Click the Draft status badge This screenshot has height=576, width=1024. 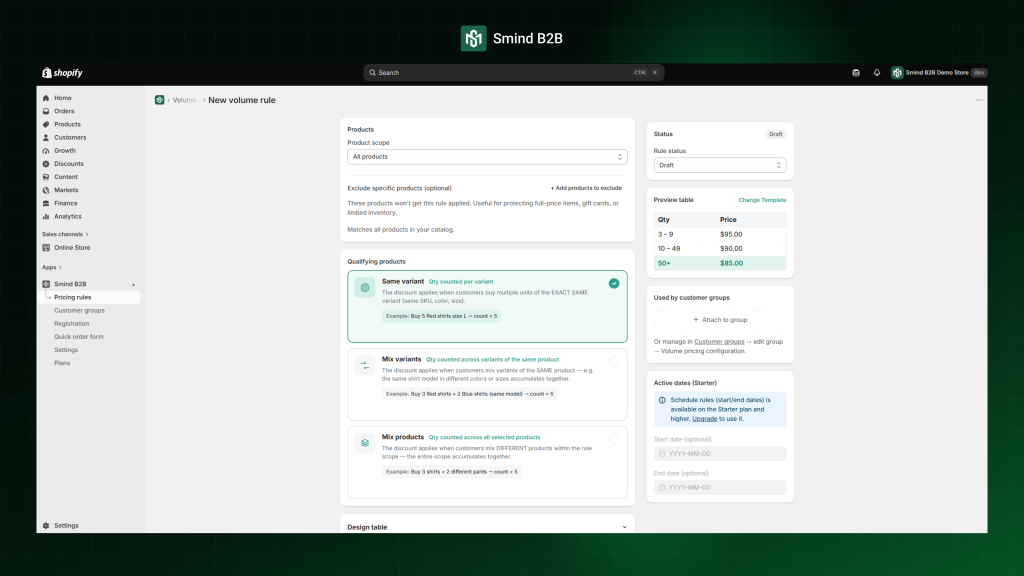click(x=775, y=134)
